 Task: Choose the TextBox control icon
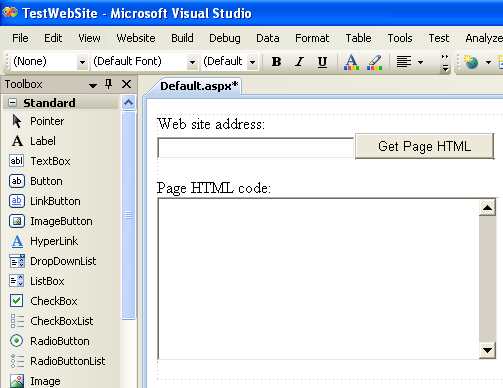click(16, 161)
